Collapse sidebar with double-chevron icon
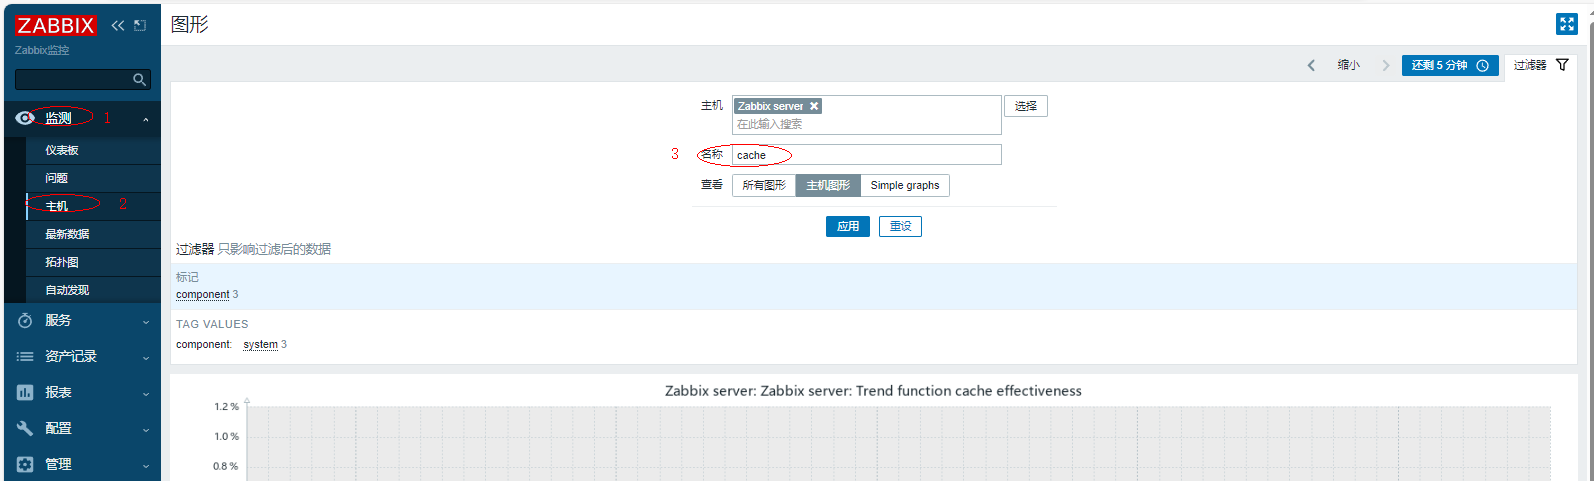Image resolution: width=1594 pixels, height=481 pixels. pyautogui.click(x=118, y=25)
